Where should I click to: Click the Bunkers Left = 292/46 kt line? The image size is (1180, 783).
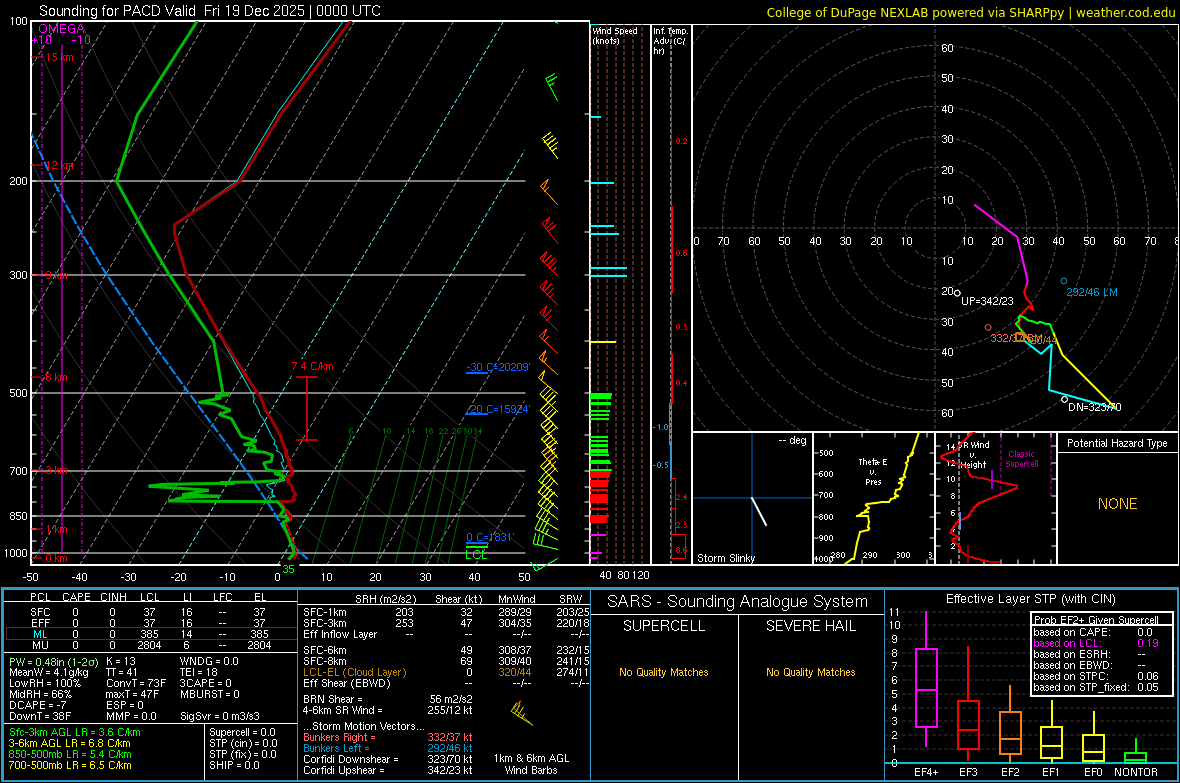[388, 748]
